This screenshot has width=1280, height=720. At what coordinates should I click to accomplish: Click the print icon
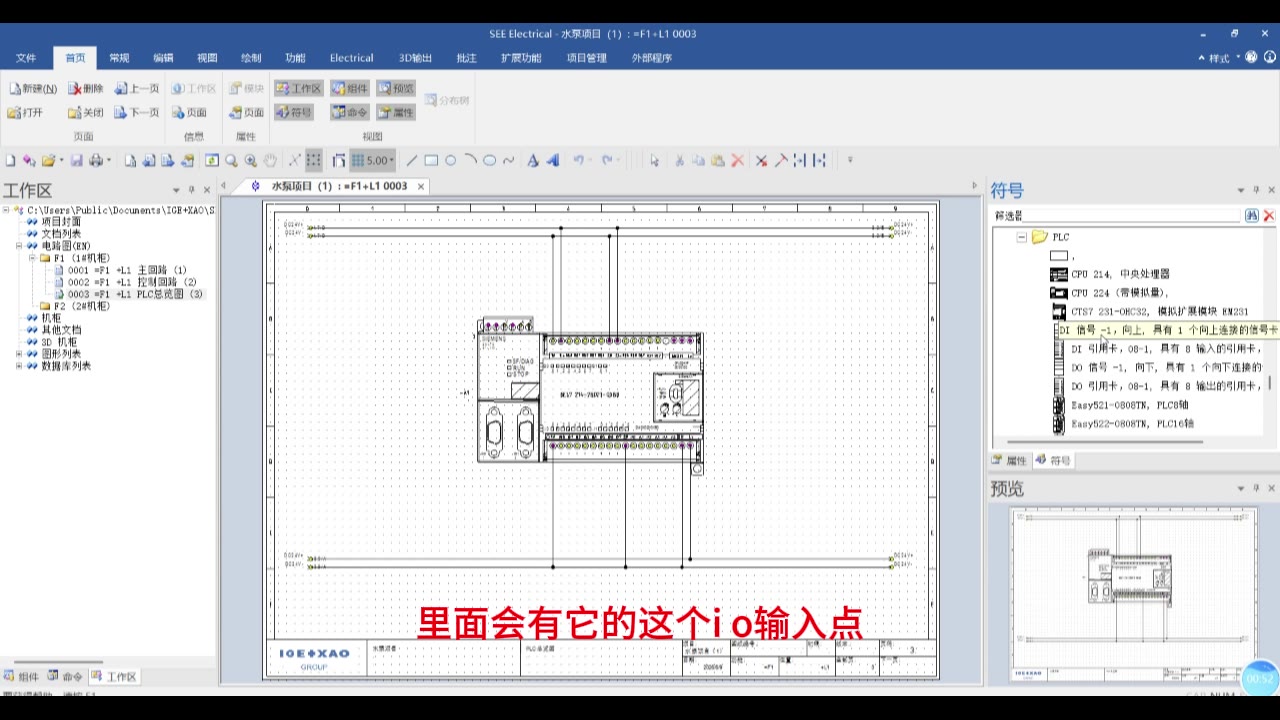(x=96, y=160)
